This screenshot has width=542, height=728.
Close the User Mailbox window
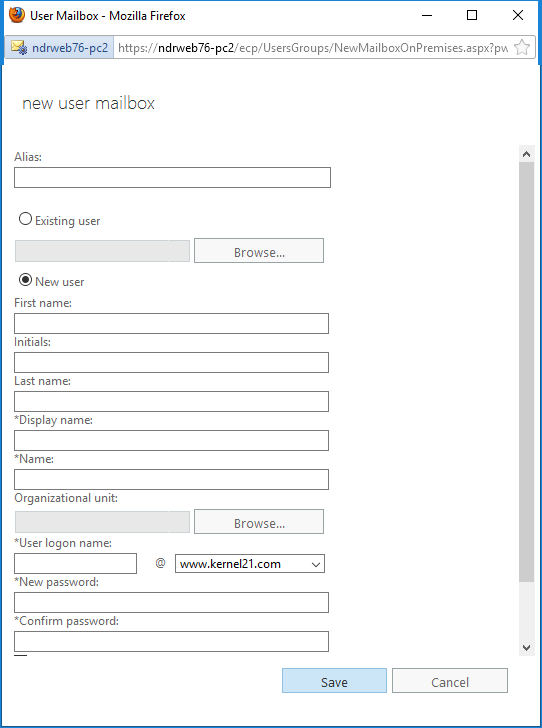tap(518, 15)
